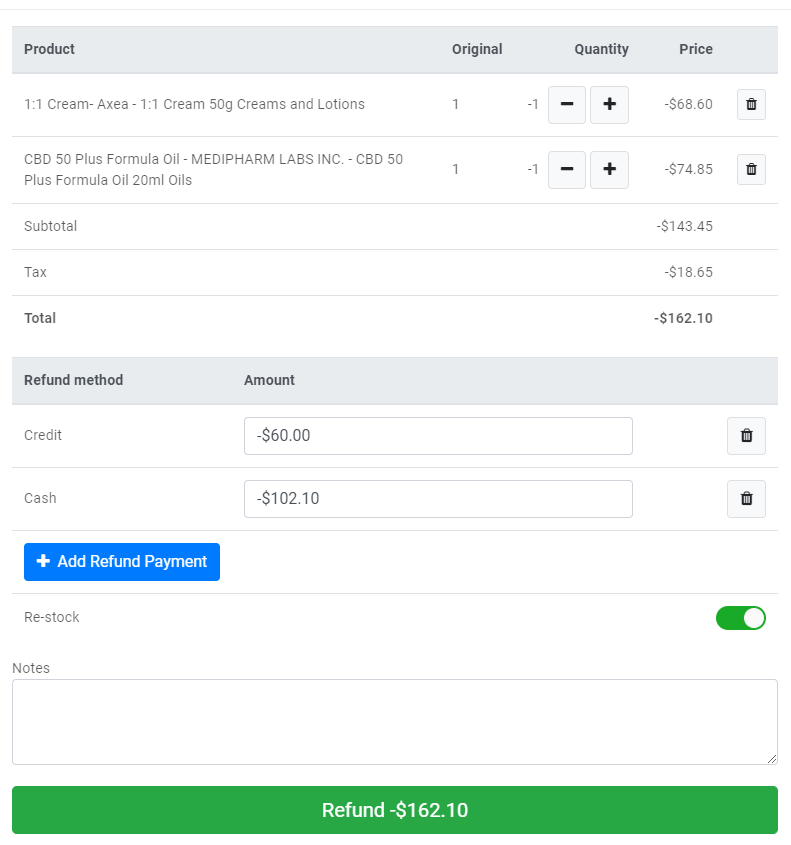Click the Price column header
791x845 pixels.
click(x=696, y=49)
